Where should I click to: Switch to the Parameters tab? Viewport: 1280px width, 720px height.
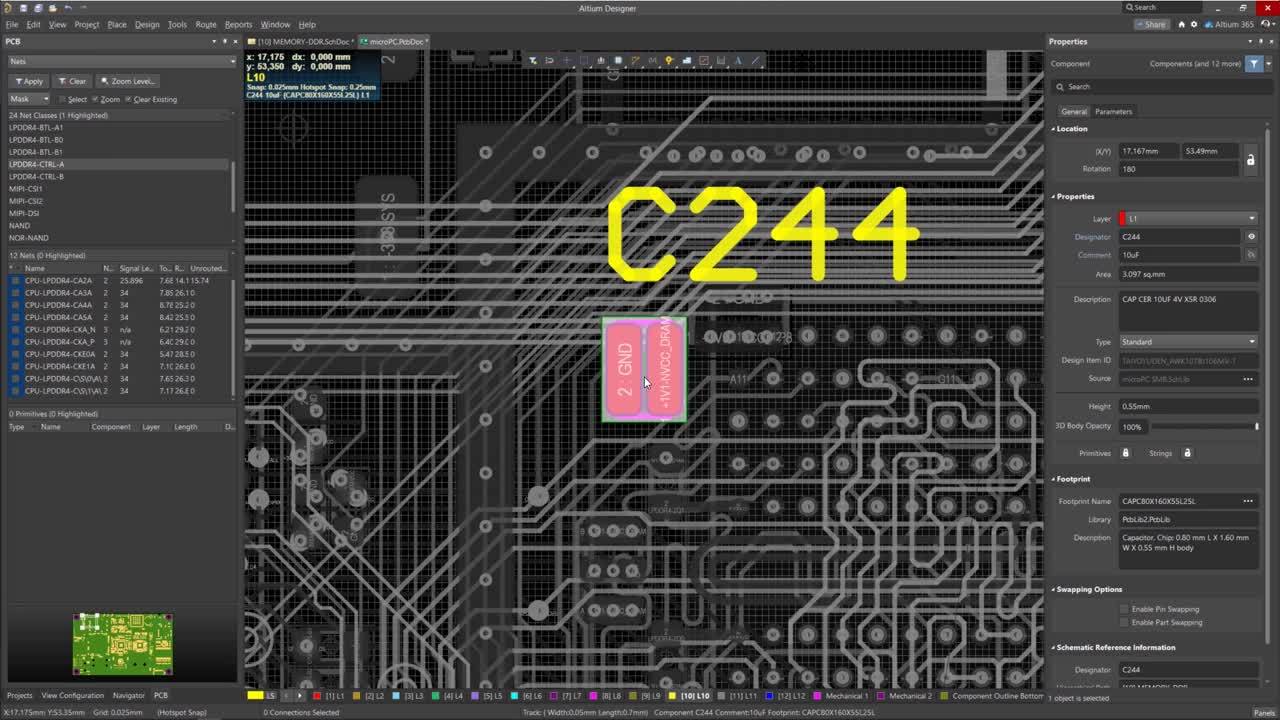coord(1113,111)
